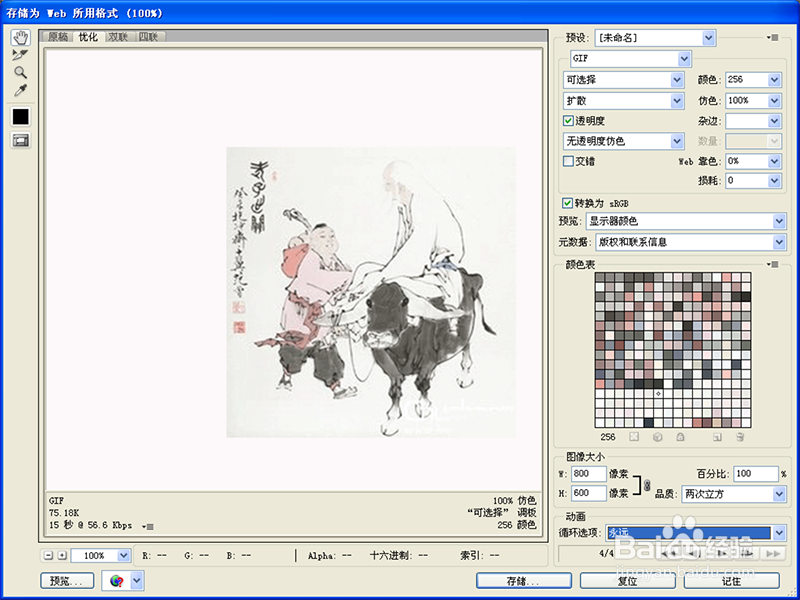The image size is (800, 600).
Task: Select the Hand tool
Action: tap(20, 37)
